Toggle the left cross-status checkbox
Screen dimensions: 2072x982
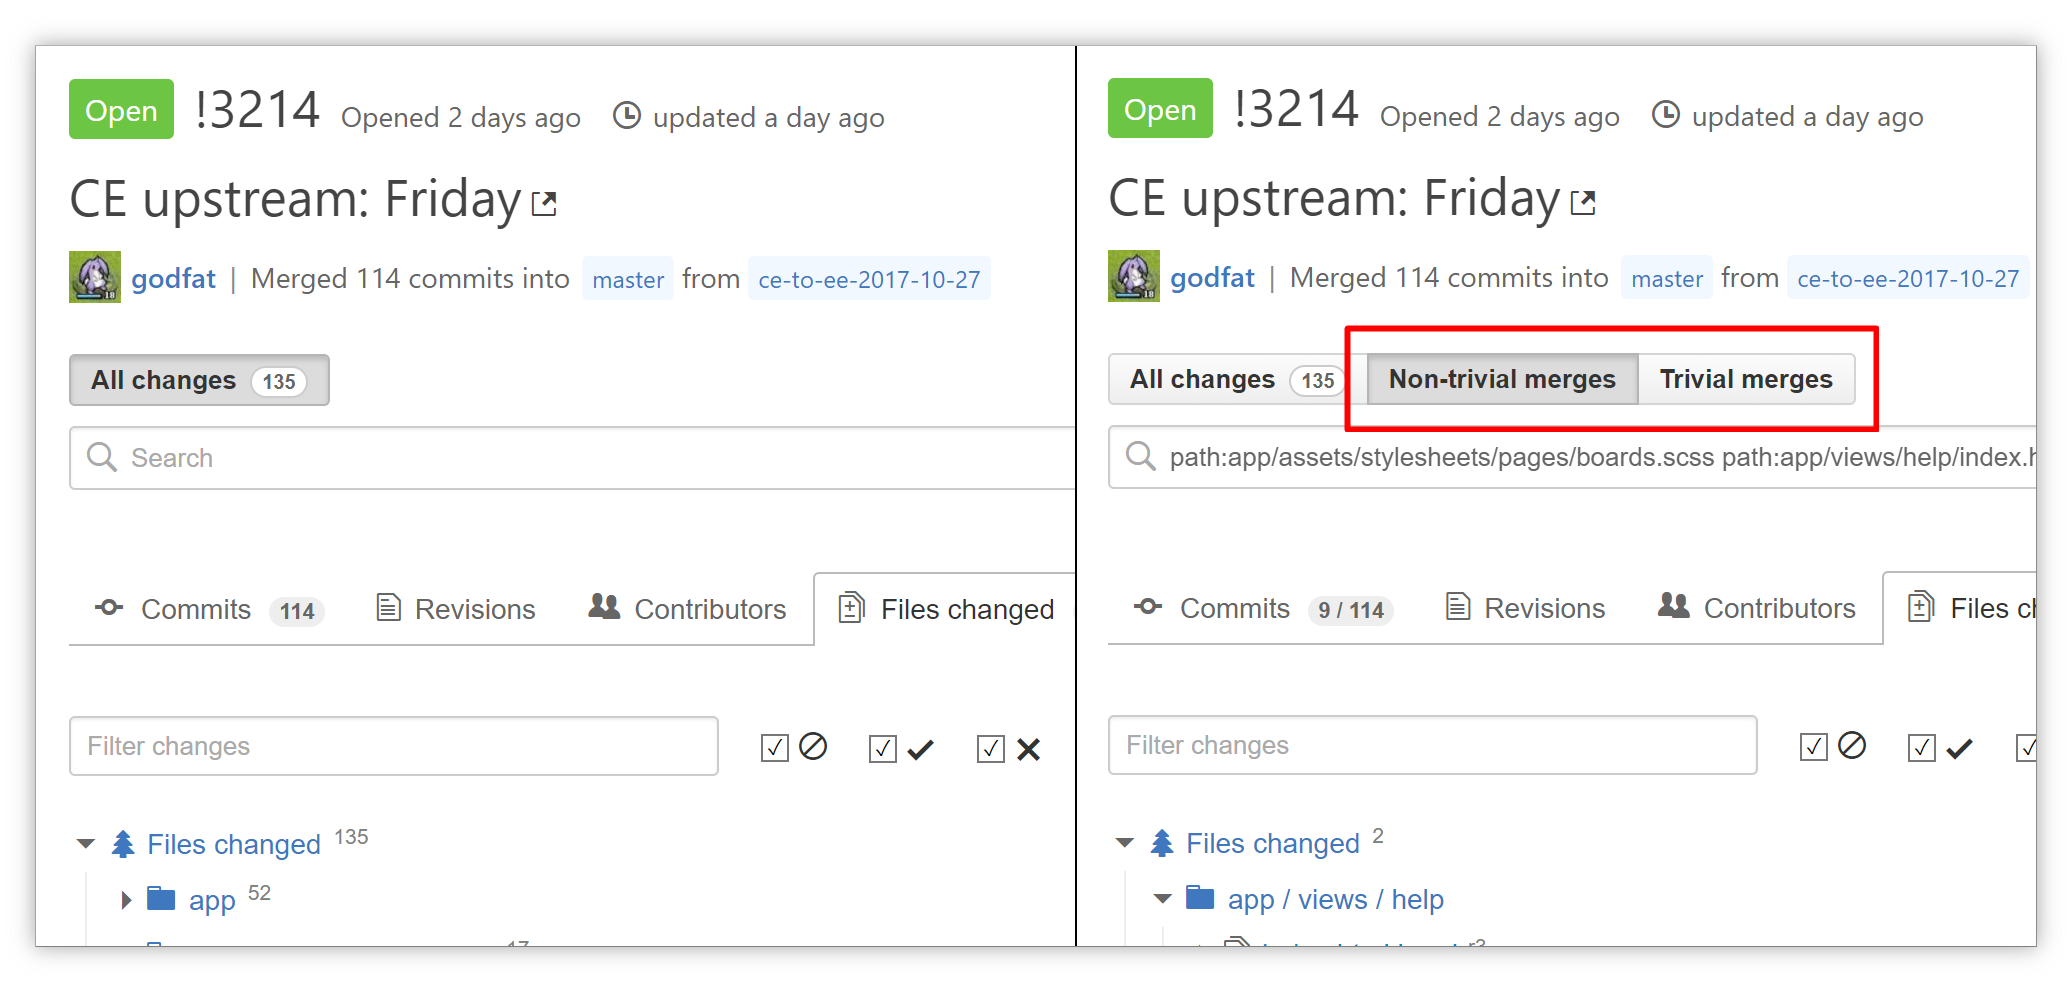click(x=991, y=748)
